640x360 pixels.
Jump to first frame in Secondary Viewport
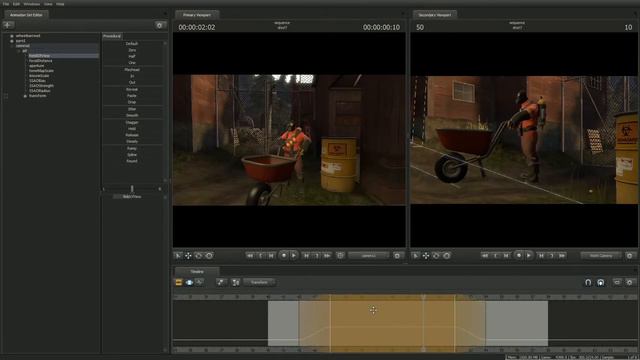tap(484, 256)
